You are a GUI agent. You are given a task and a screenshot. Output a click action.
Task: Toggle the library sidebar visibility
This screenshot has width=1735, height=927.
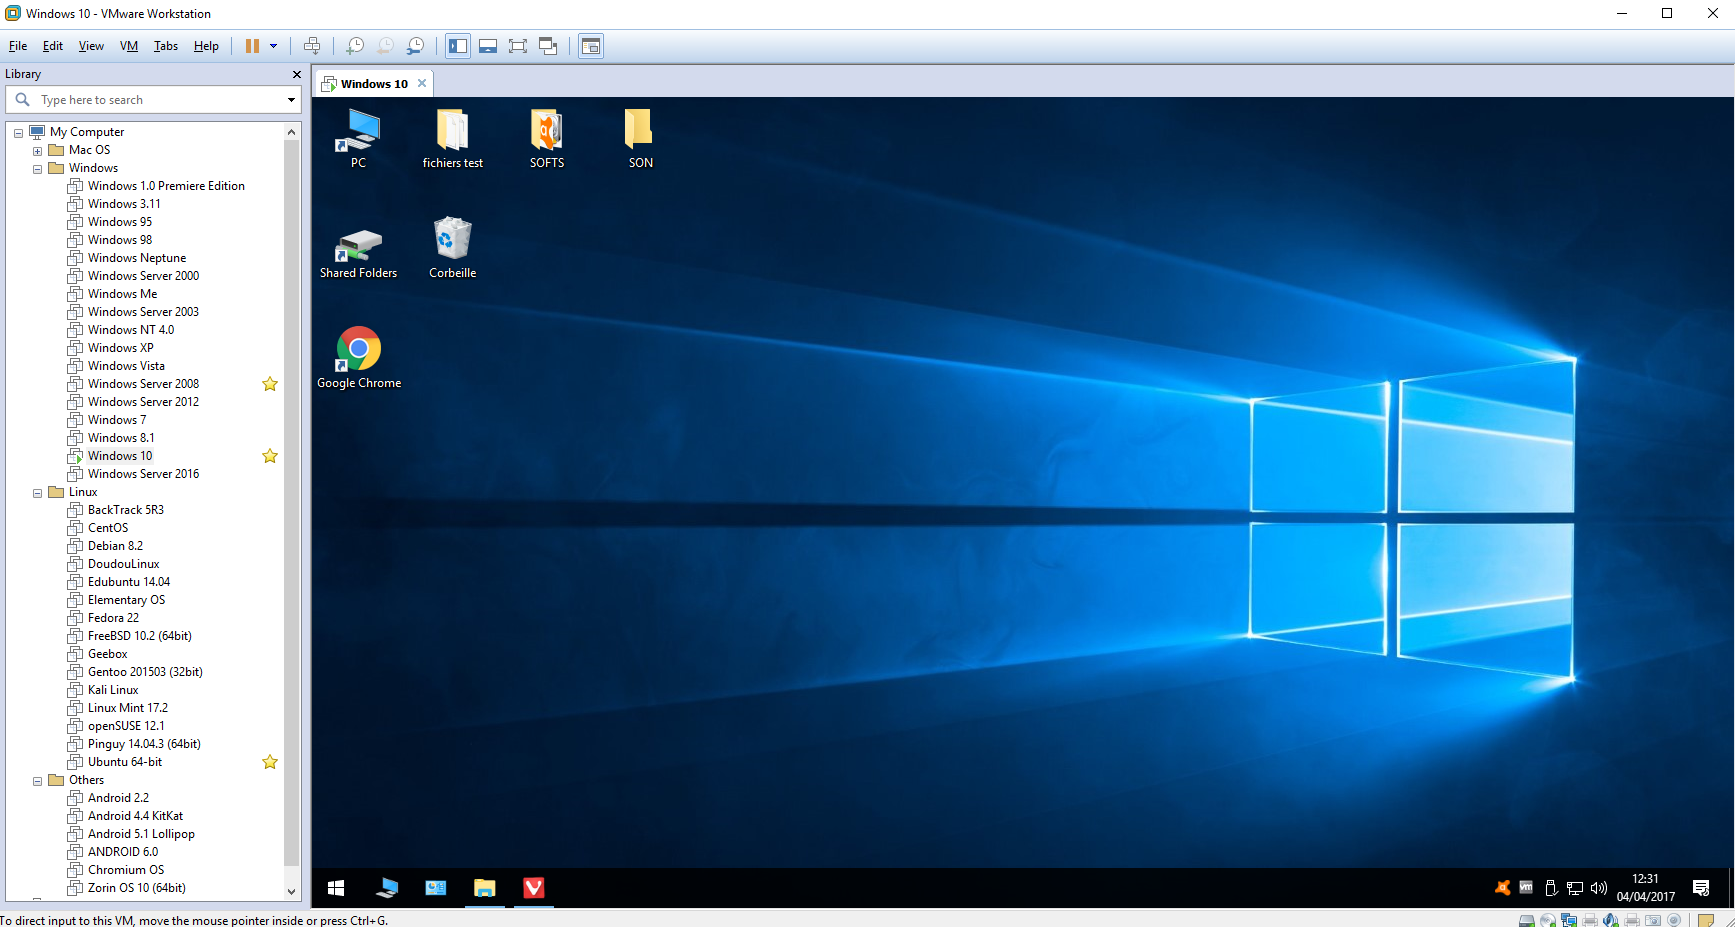pos(458,46)
